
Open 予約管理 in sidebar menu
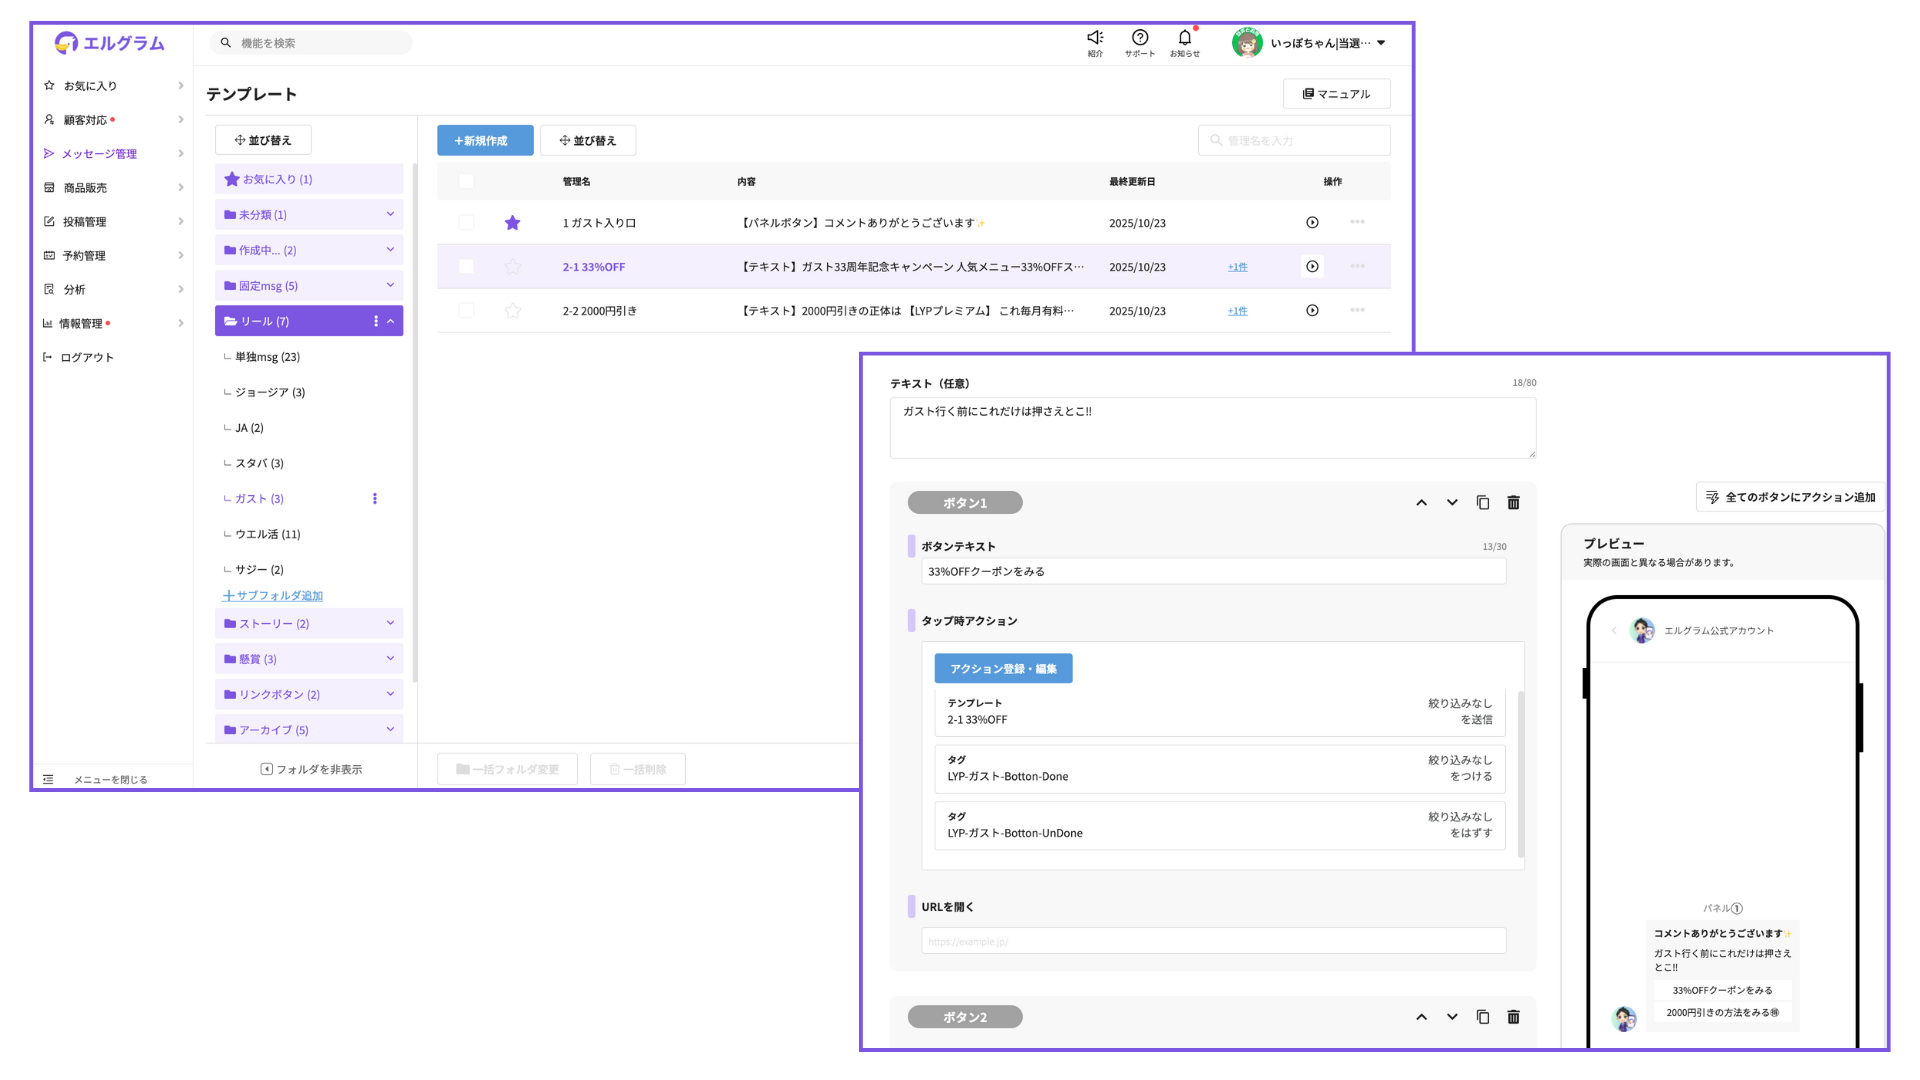84,256
